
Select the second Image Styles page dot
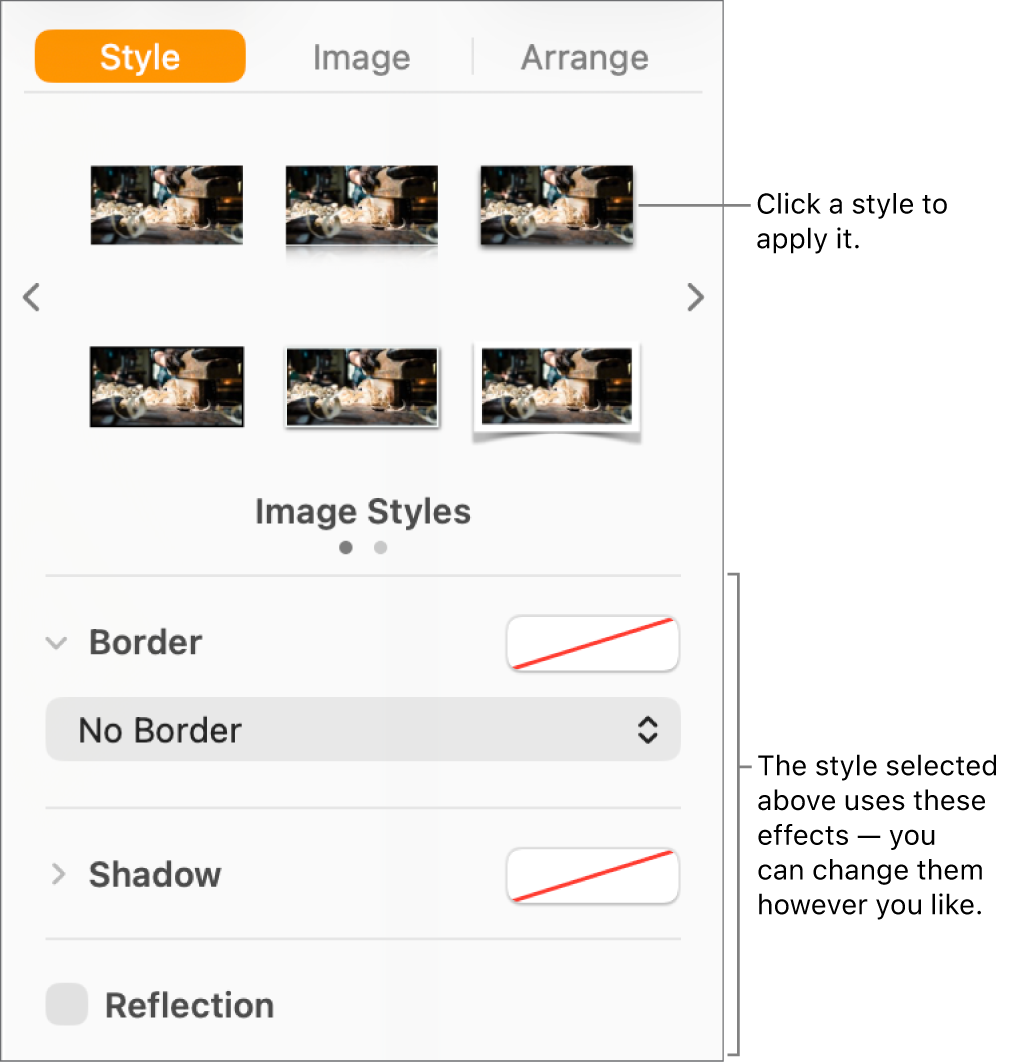(x=380, y=548)
